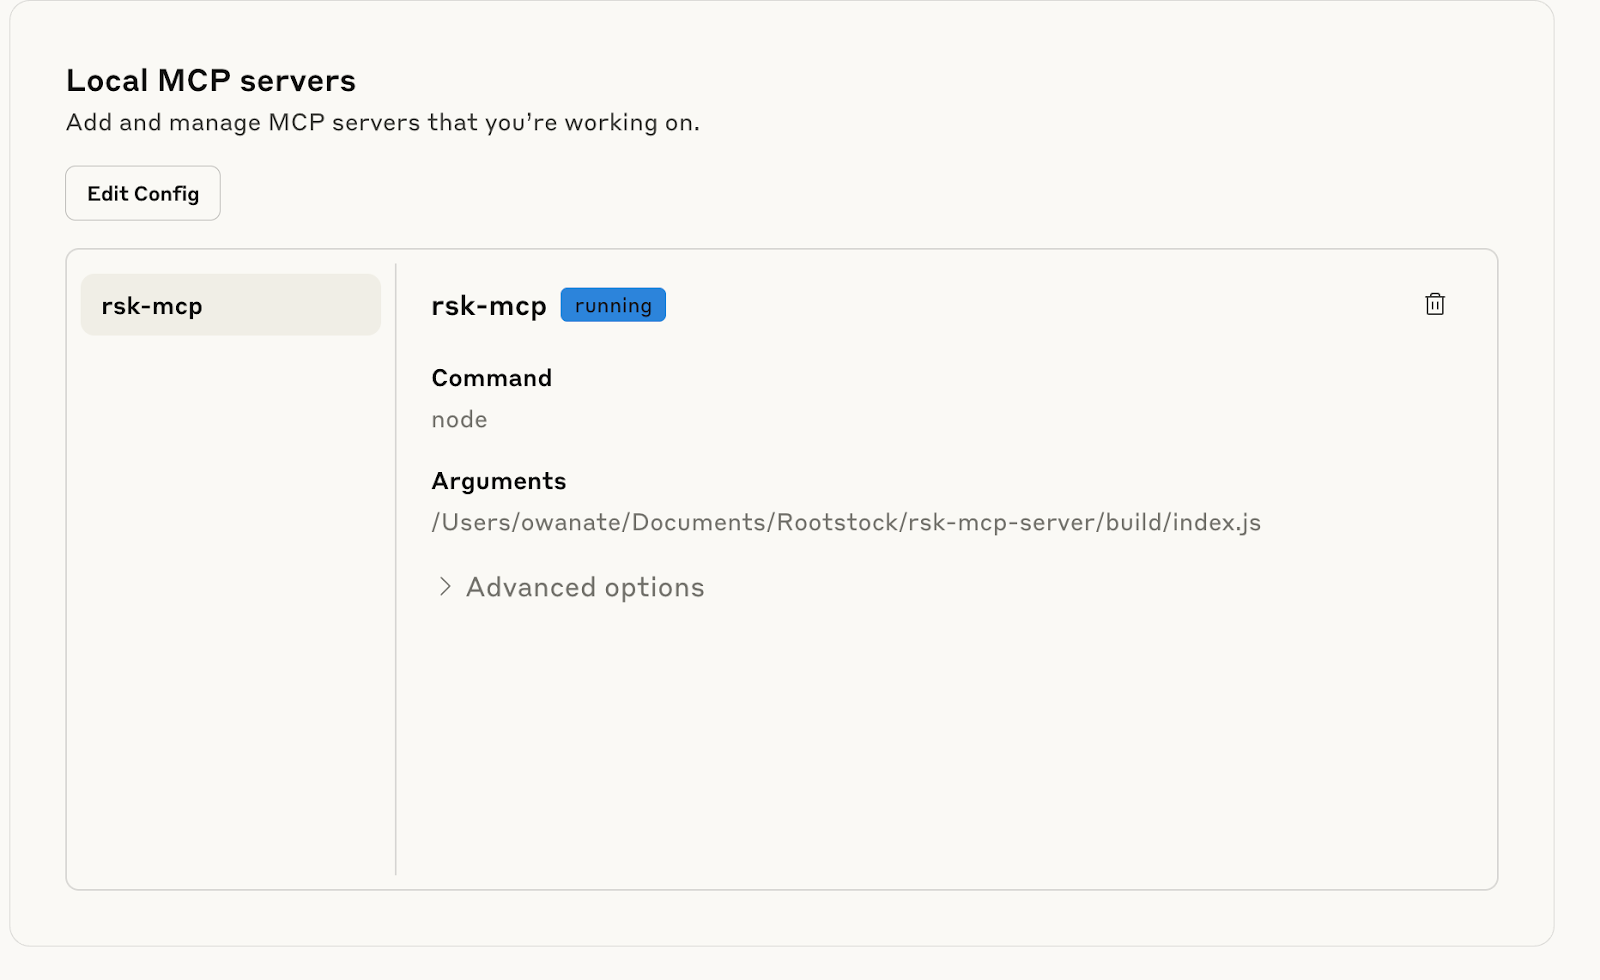Image resolution: width=1600 pixels, height=980 pixels.
Task: Select rsk-mcp in the server list sidebar
Action: (x=230, y=305)
